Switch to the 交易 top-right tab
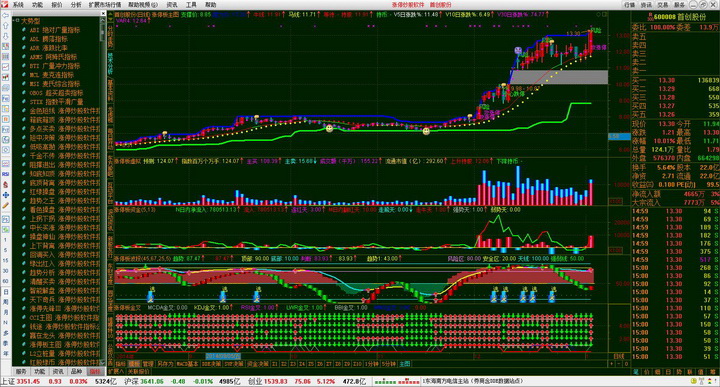Viewport: 720px width, 387px height. 662,5
